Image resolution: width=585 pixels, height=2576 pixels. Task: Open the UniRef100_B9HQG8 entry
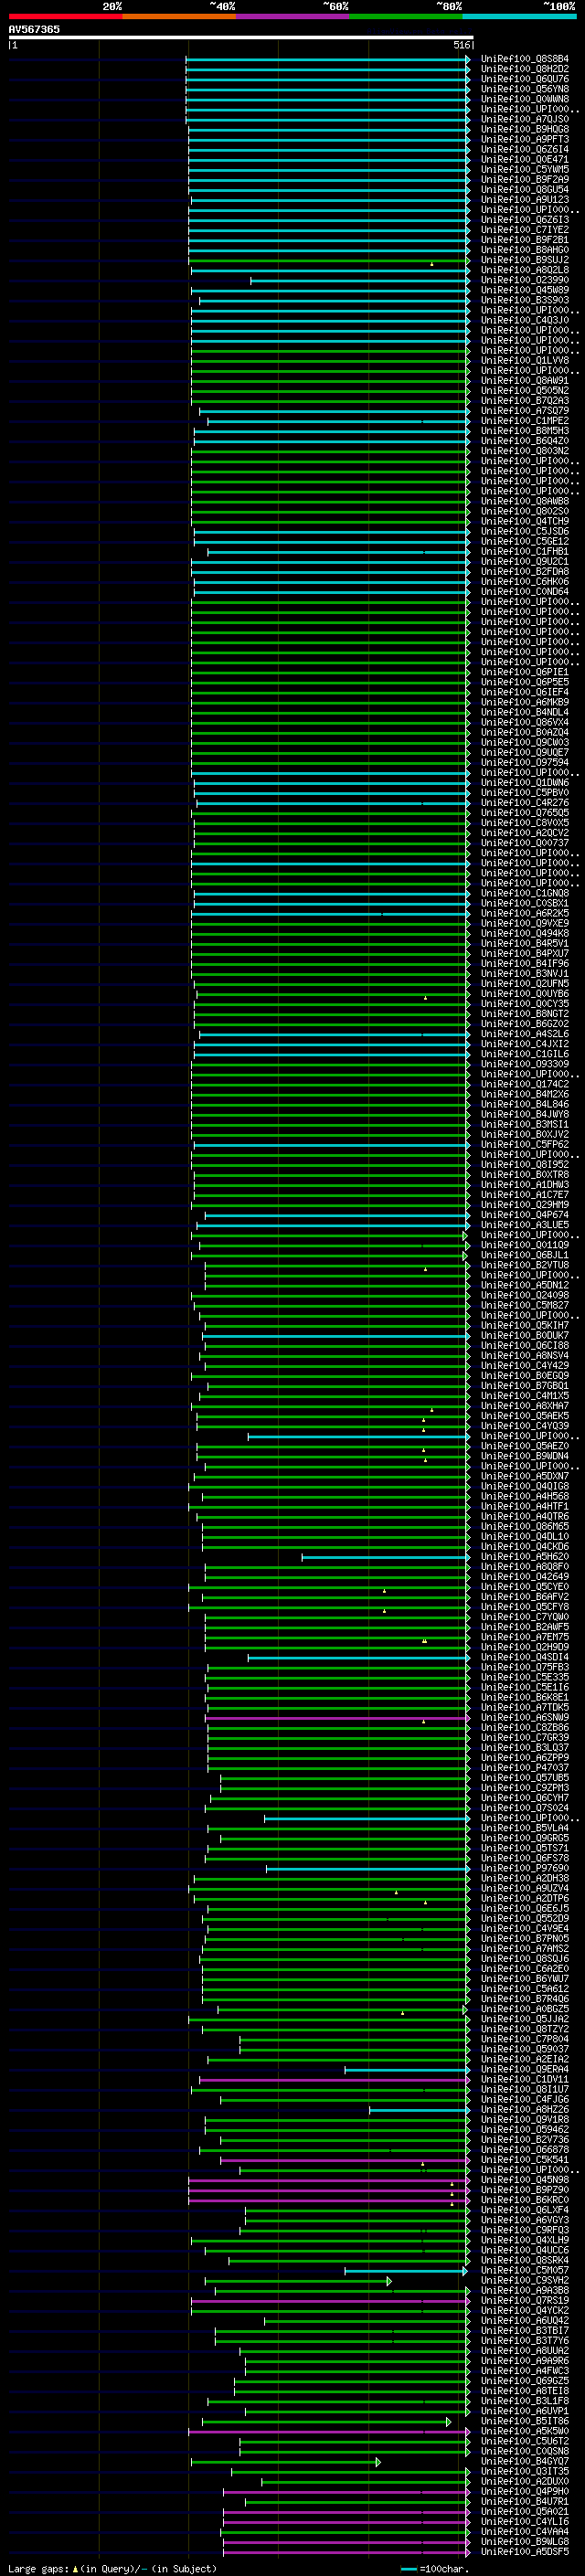(525, 129)
